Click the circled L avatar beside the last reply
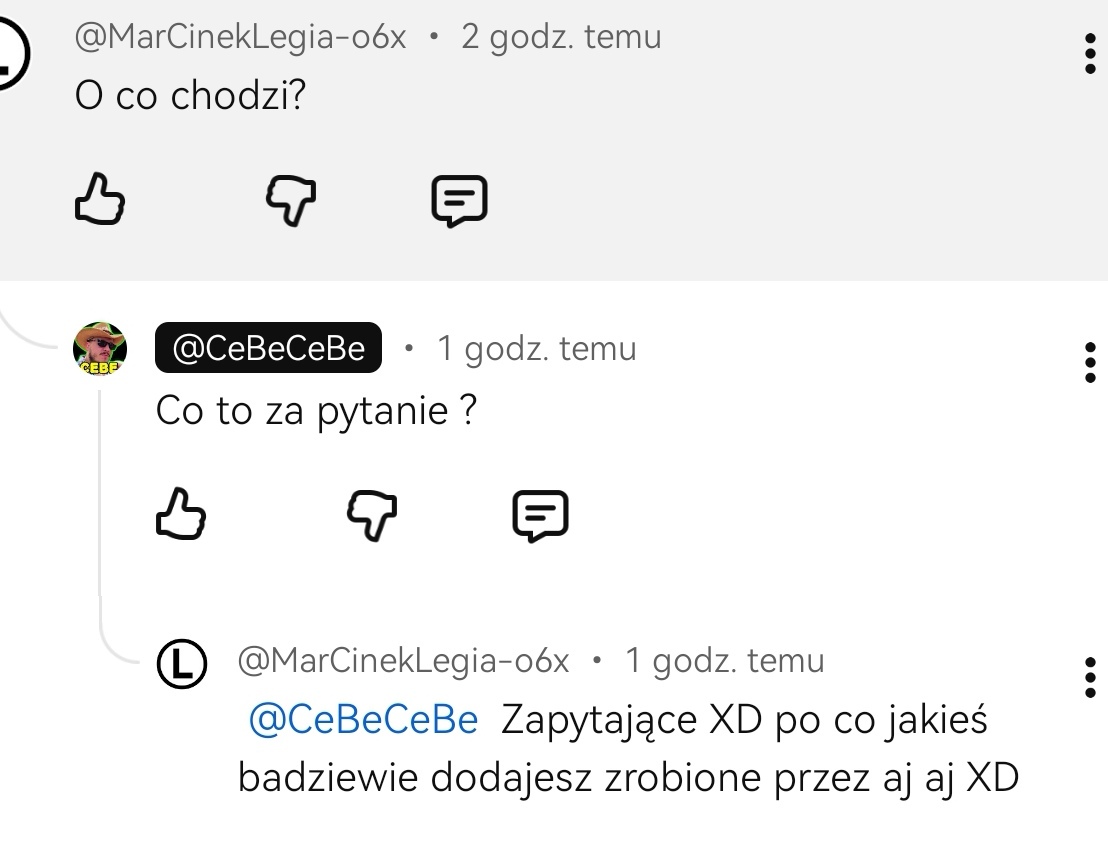Image resolution: width=1108 pixels, height=842 pixels. point(182,662)
